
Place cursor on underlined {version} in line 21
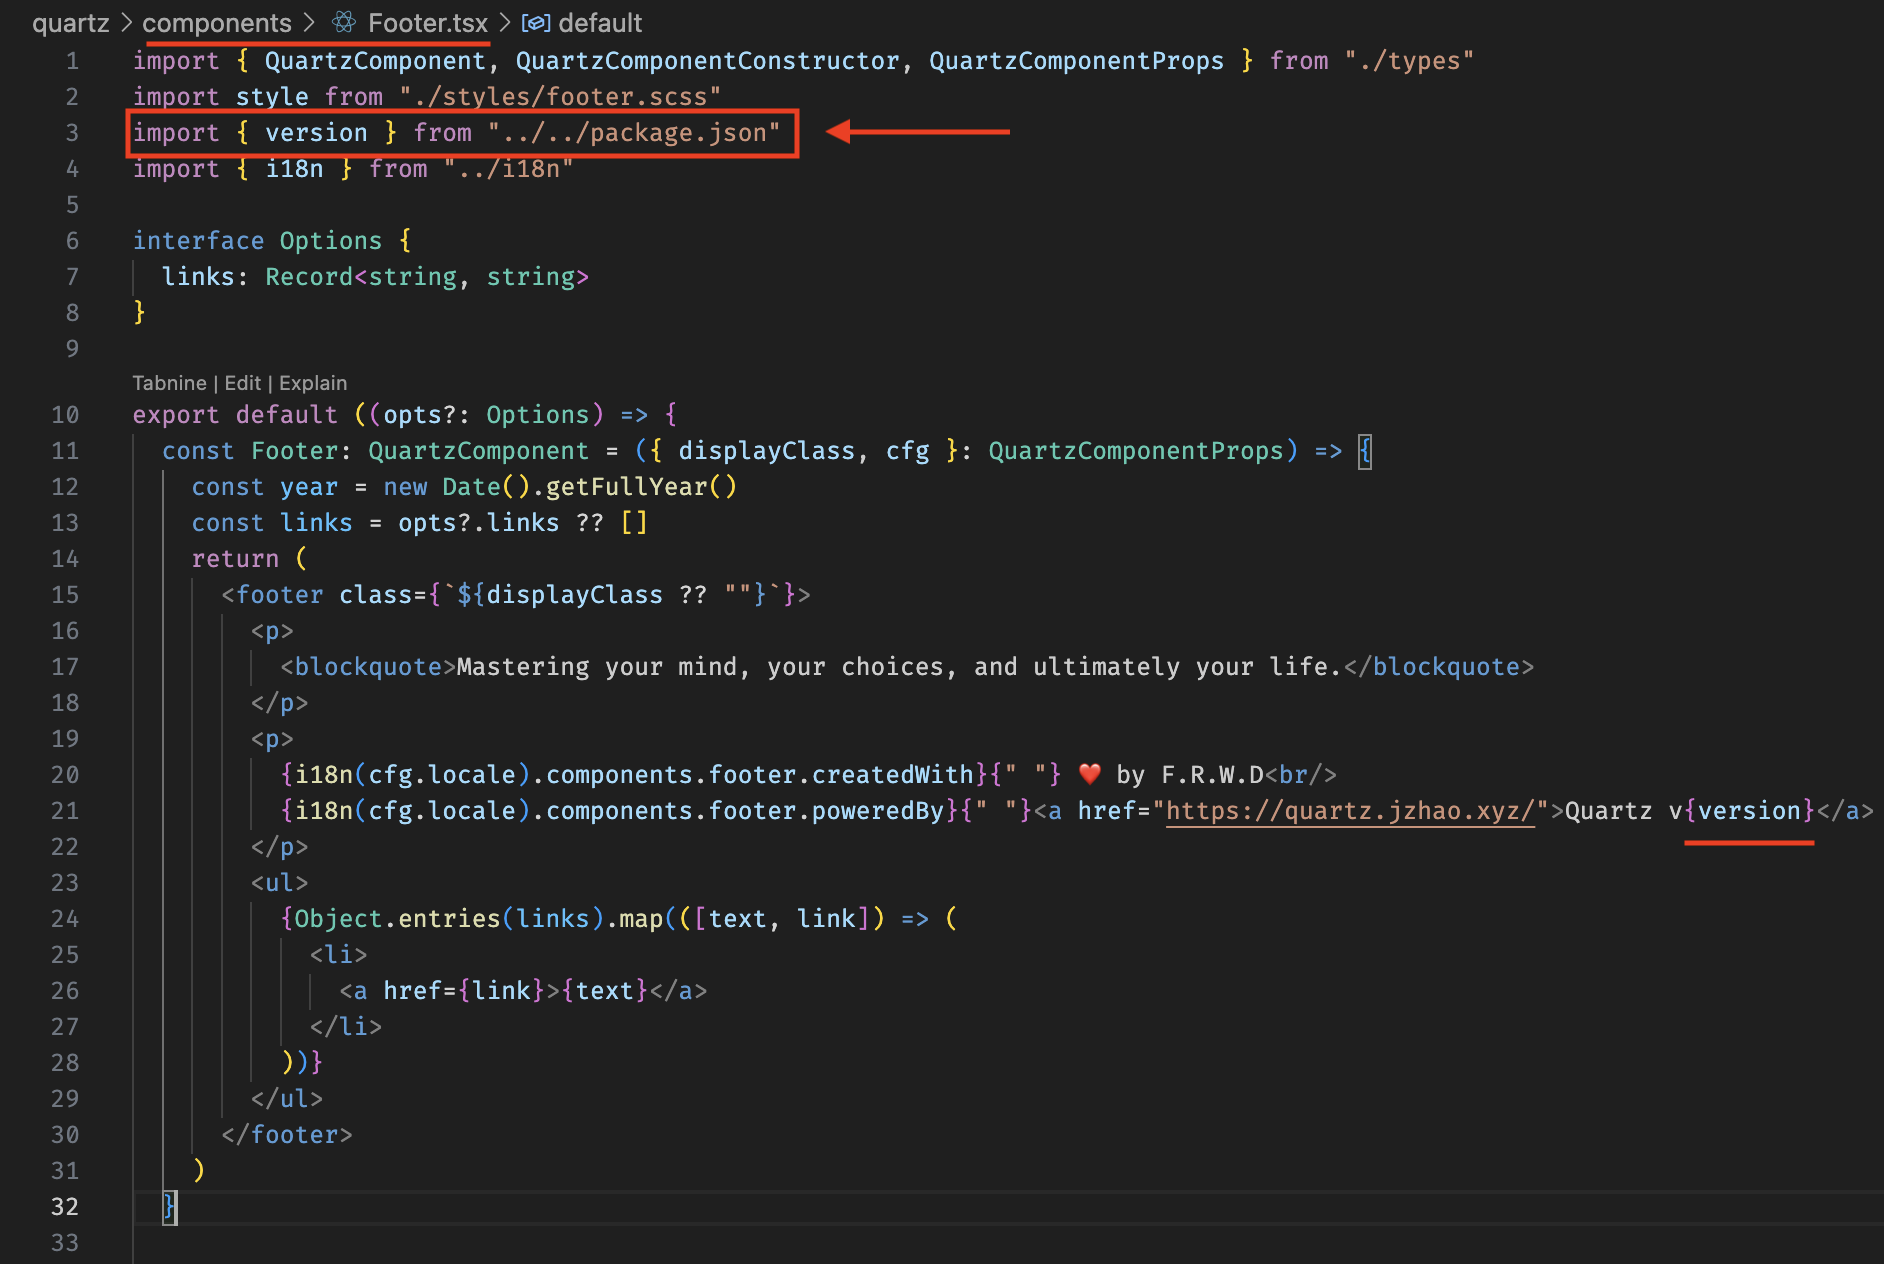(1749, 810)
